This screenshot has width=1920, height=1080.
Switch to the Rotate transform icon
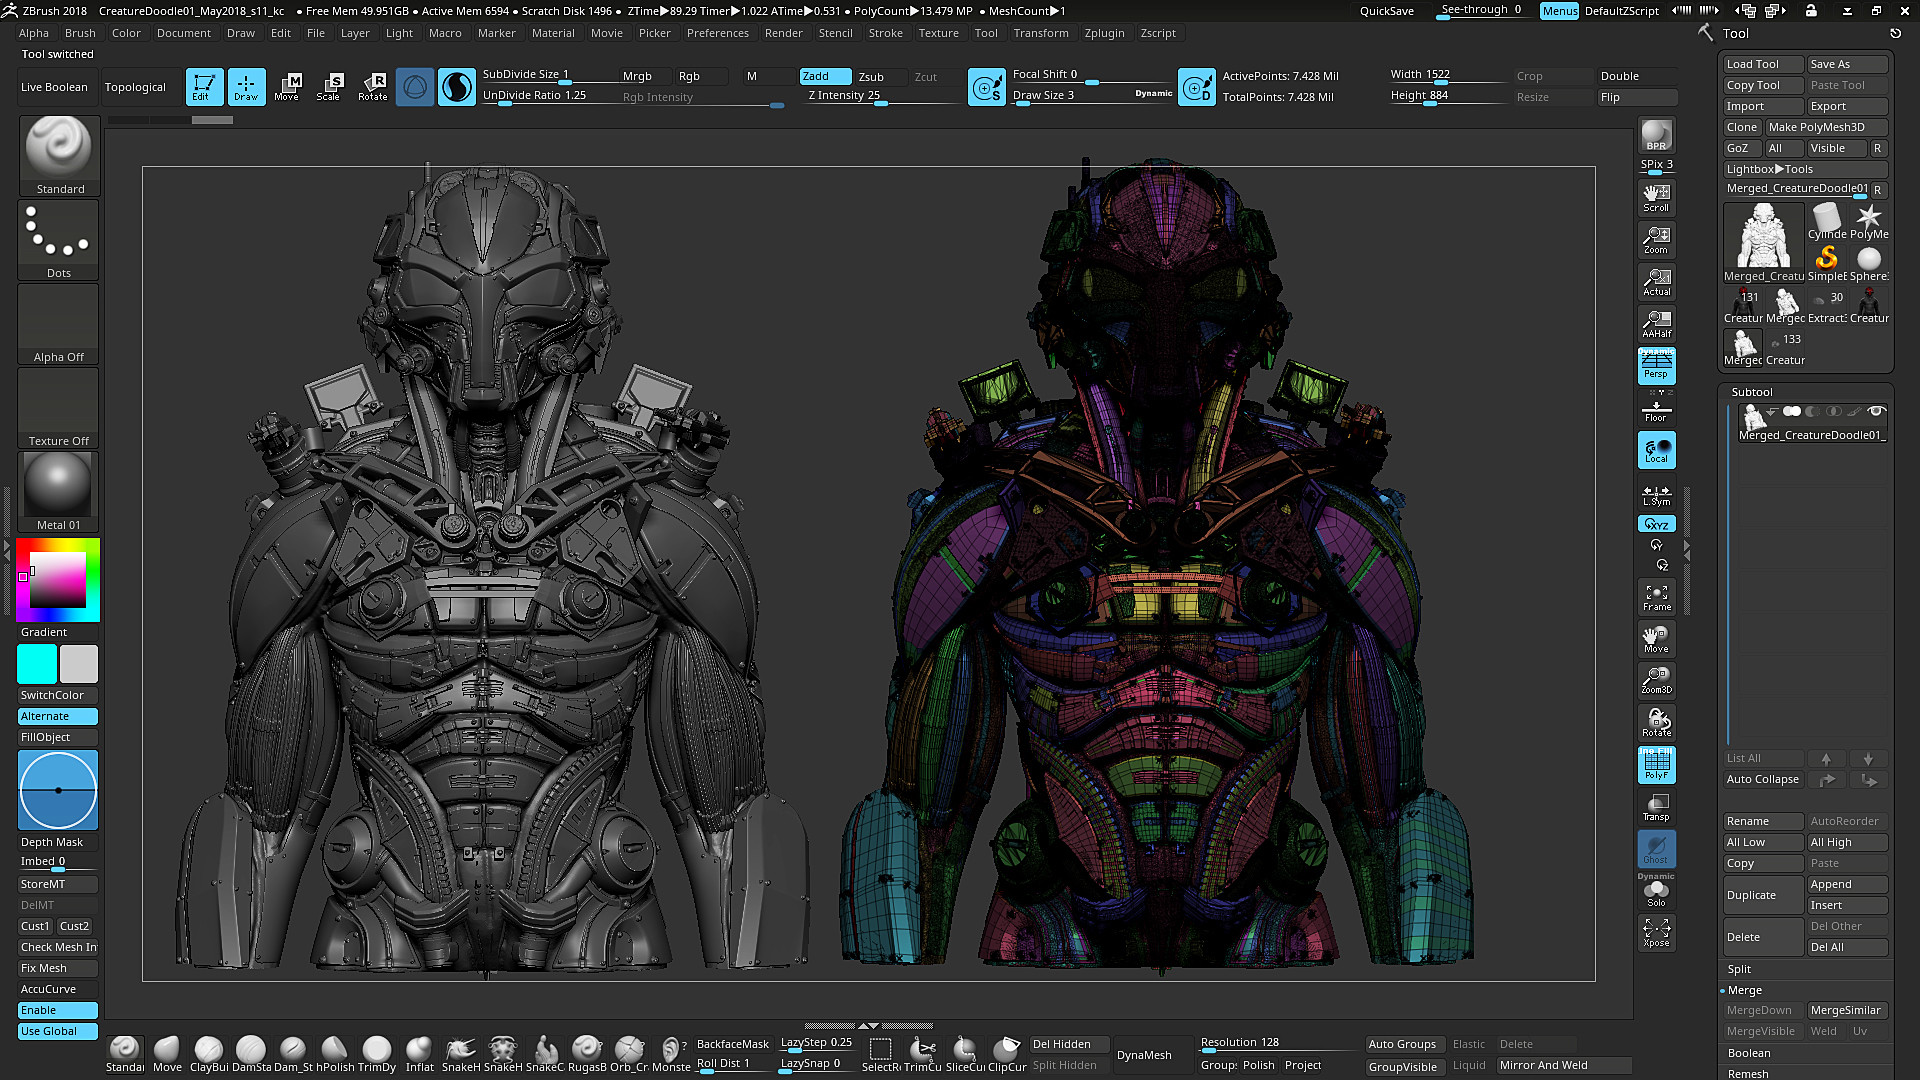pos(372,87)
